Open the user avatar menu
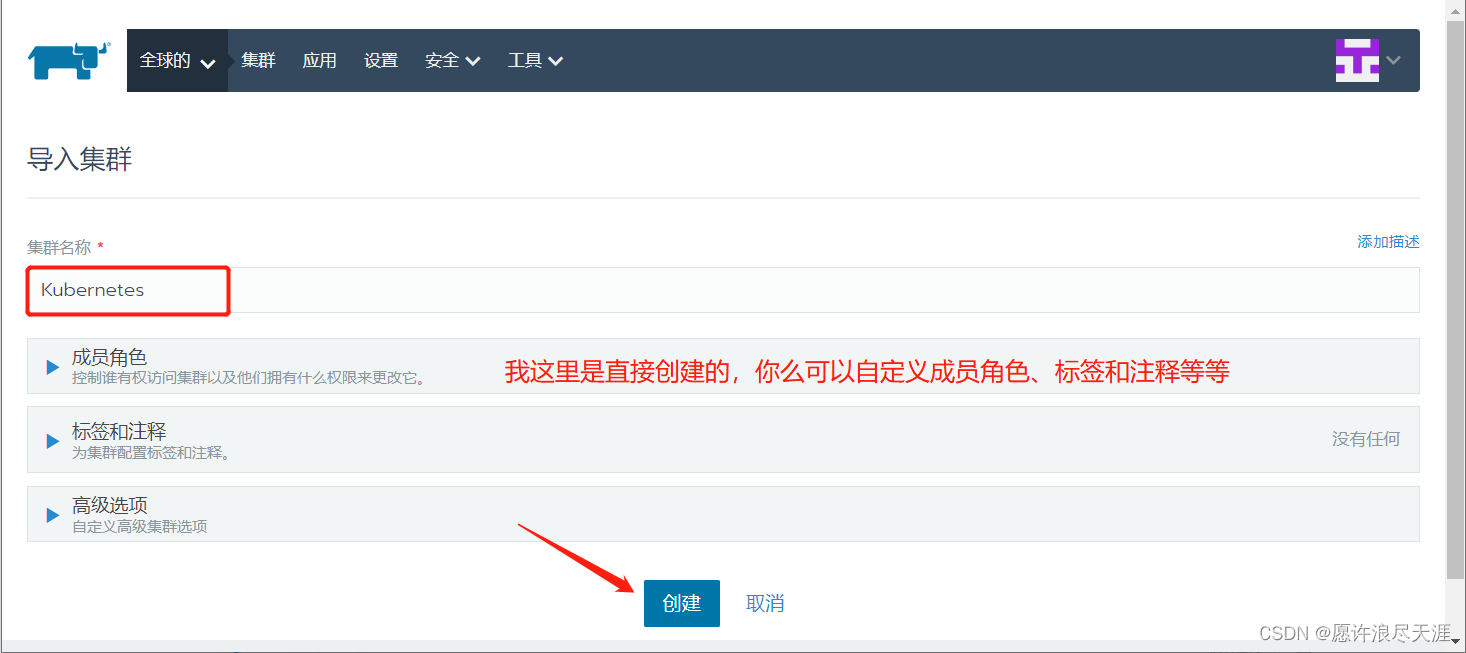 pyautogui.click(x=1368, y=60)
